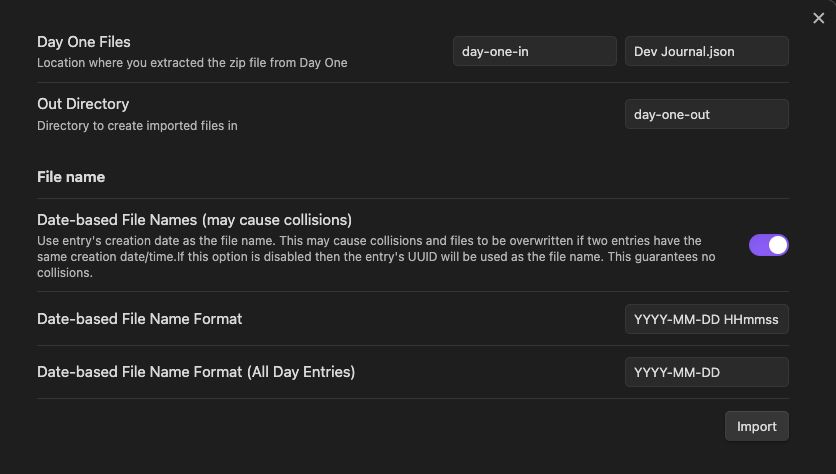Click the day-one-in directory input field

pos(535,51)
